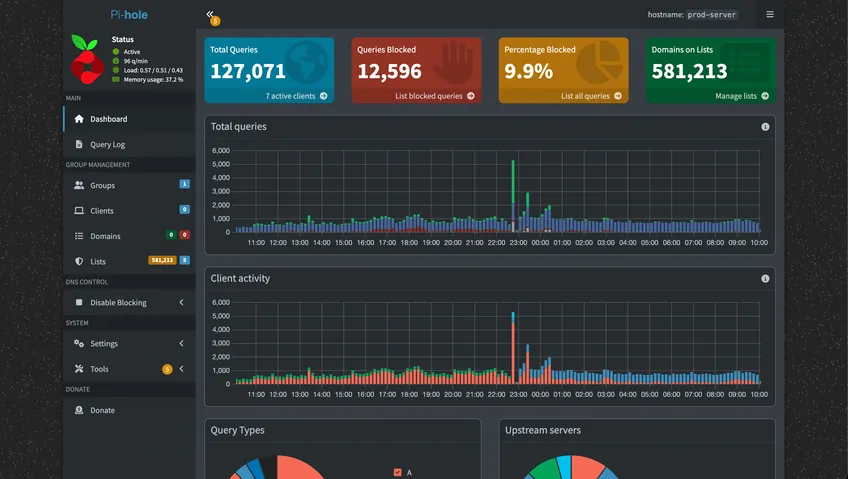Click the green 0 badge beside Domains
This screenshot has width=848, height=479.
171,235
